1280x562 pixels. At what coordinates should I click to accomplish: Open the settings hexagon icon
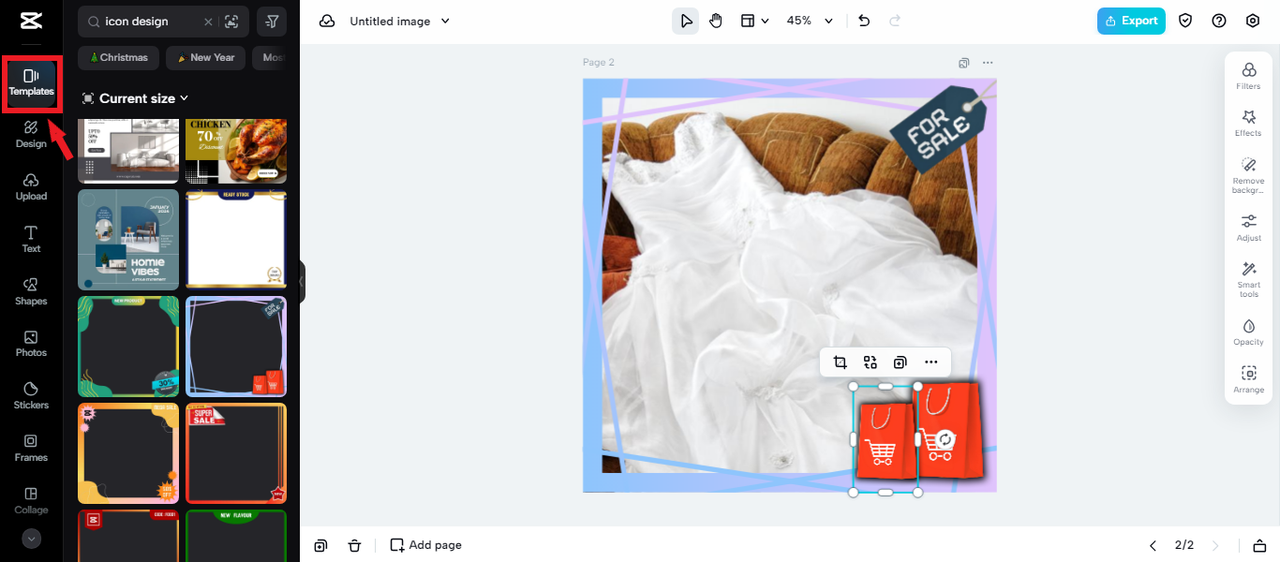[1253, 21]
